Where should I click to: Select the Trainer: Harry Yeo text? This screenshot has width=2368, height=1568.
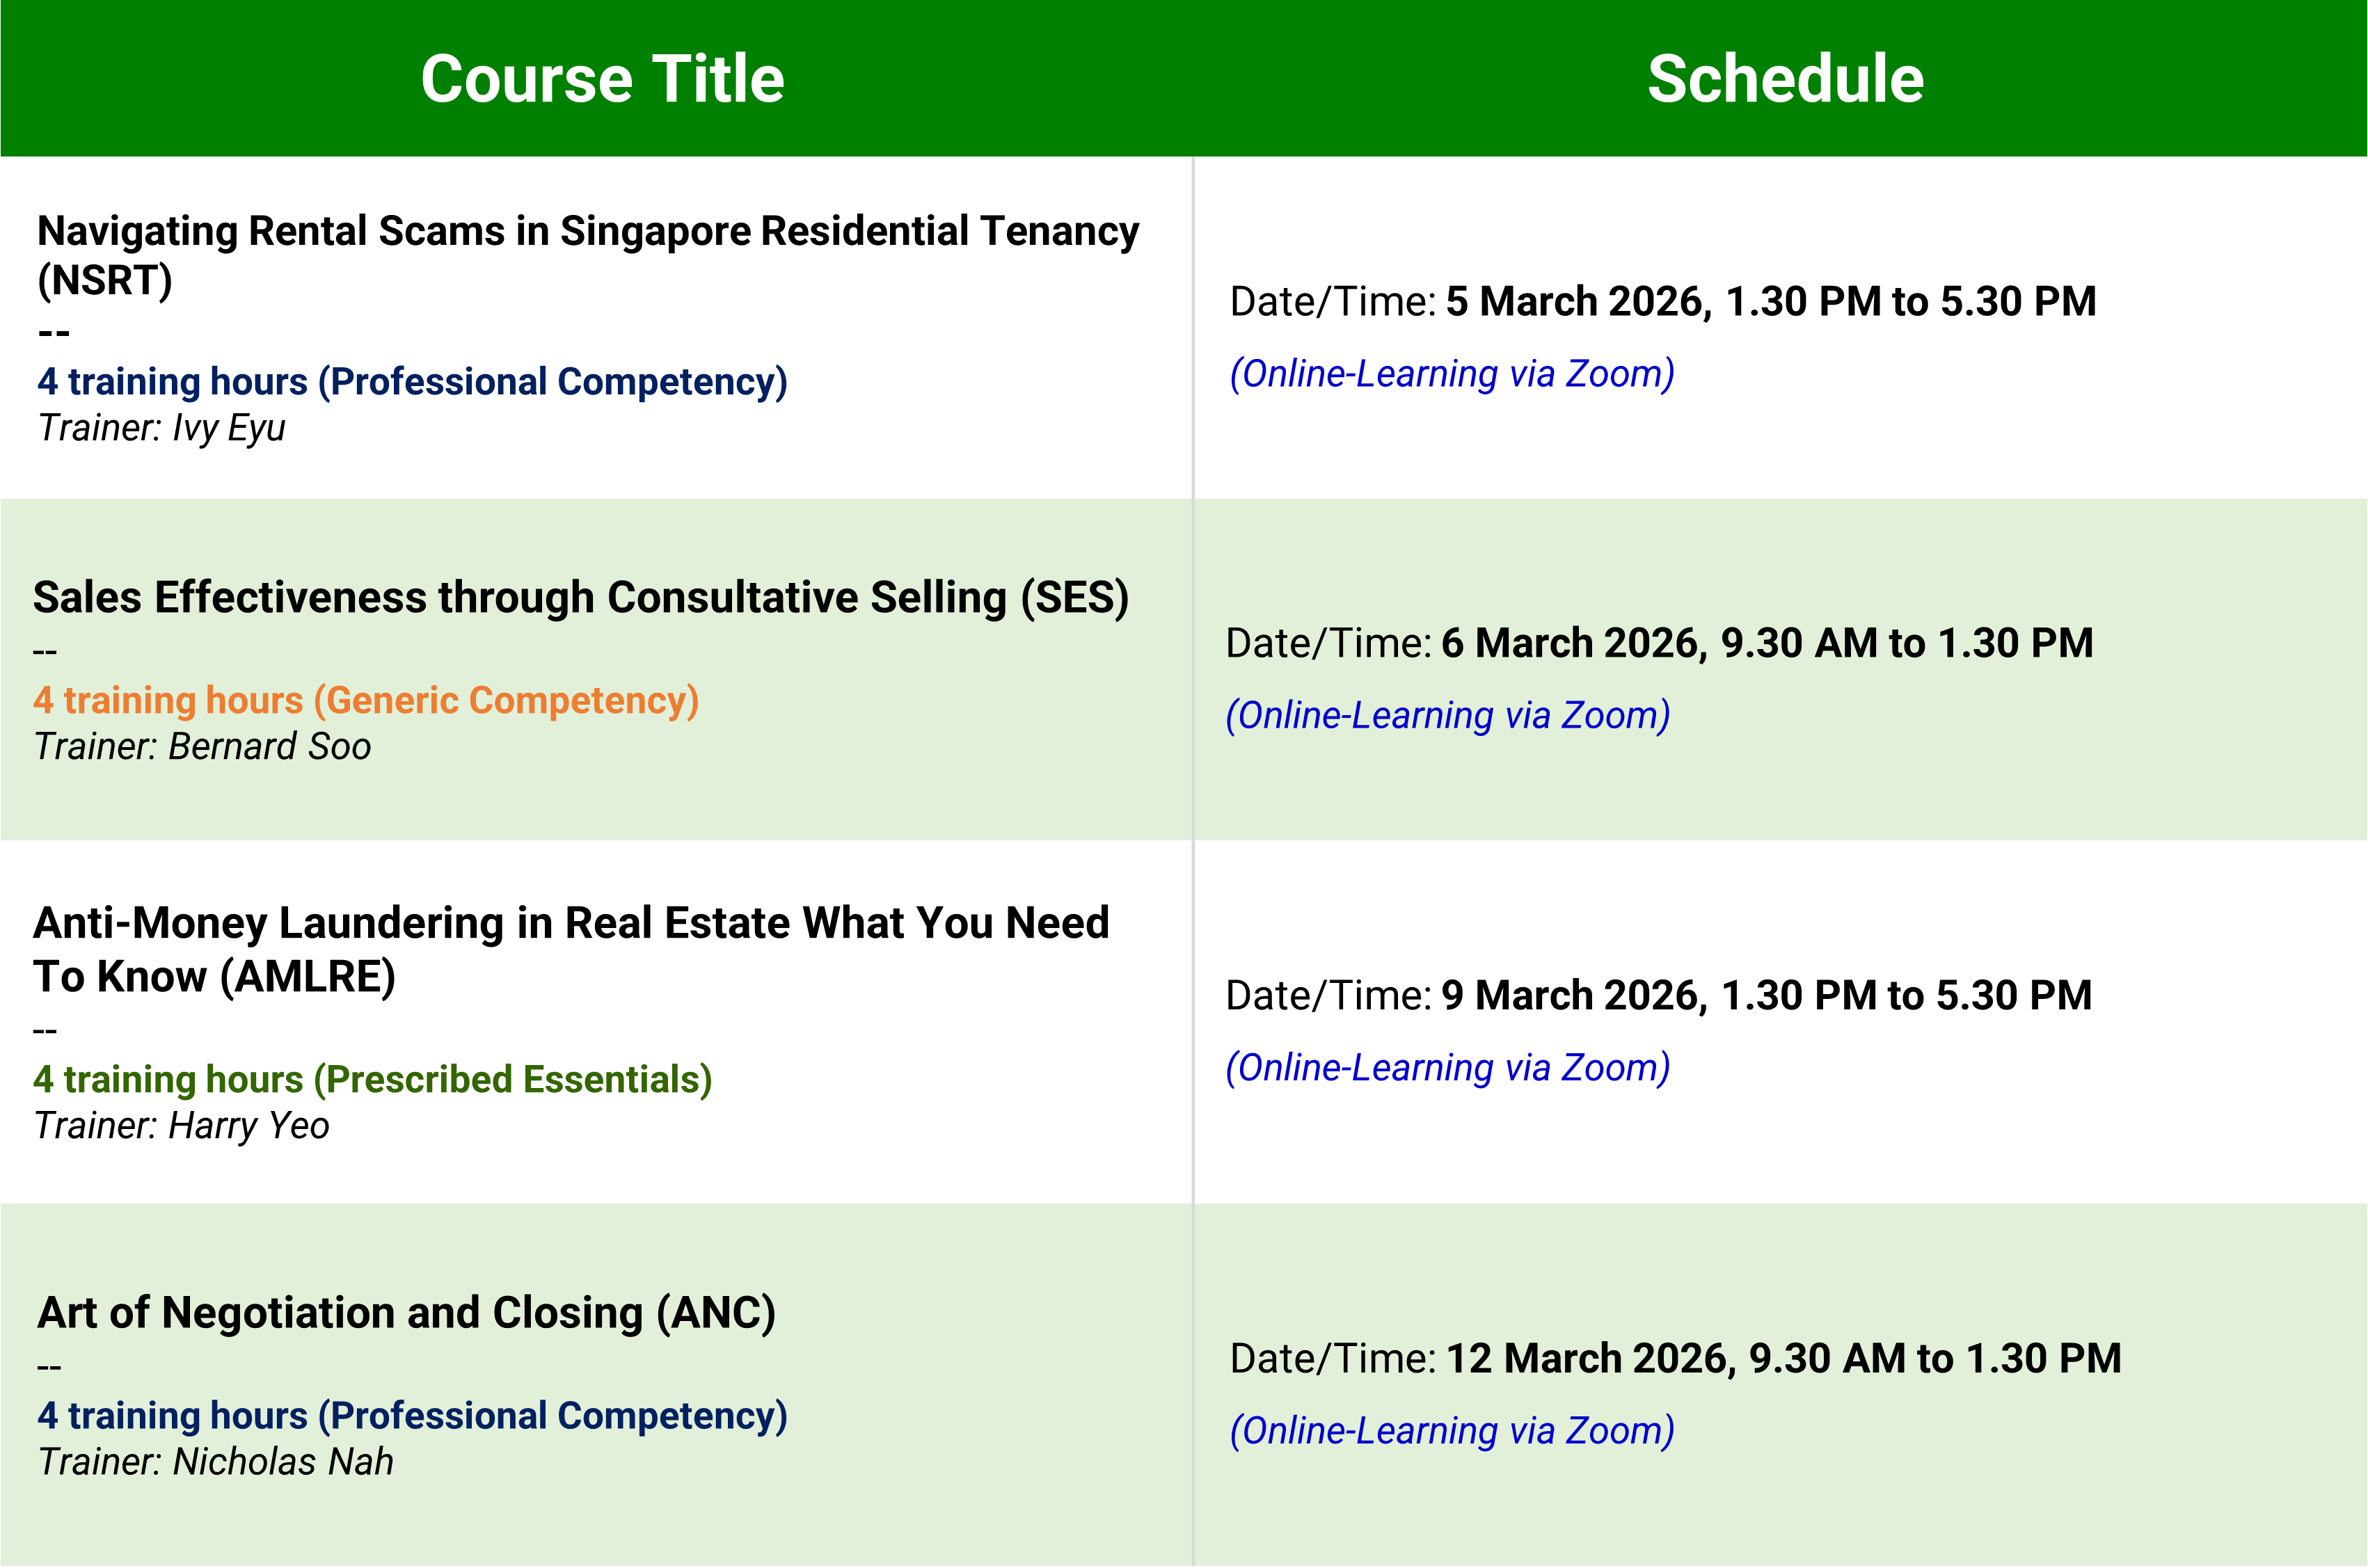182,1126
